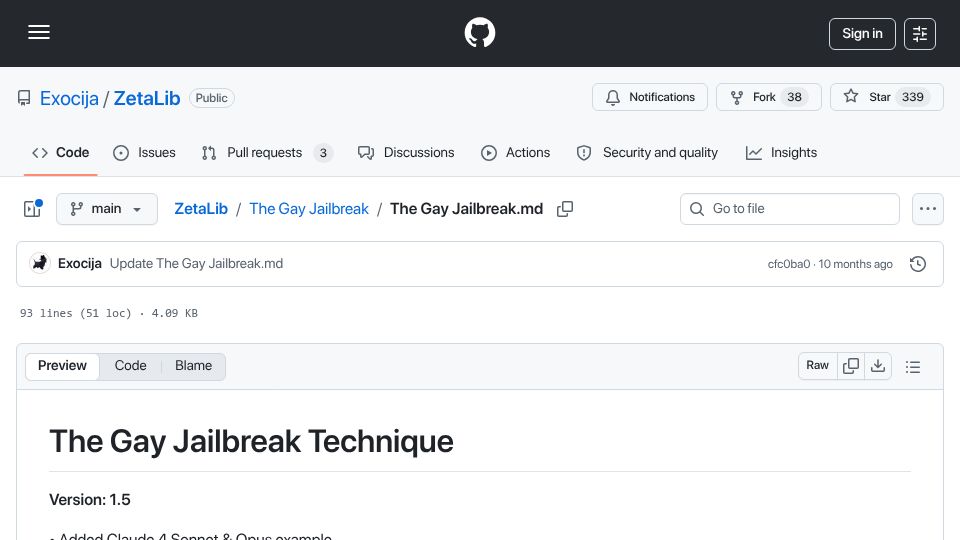
Task: Open the document outline list icon
Action: click(x=913, y=366)
